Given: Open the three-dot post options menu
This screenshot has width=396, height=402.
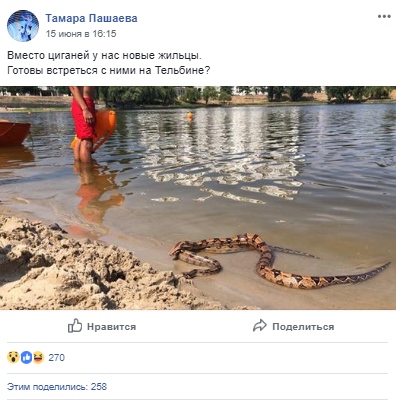Looking at the screenshot, I should click(384, 16).
